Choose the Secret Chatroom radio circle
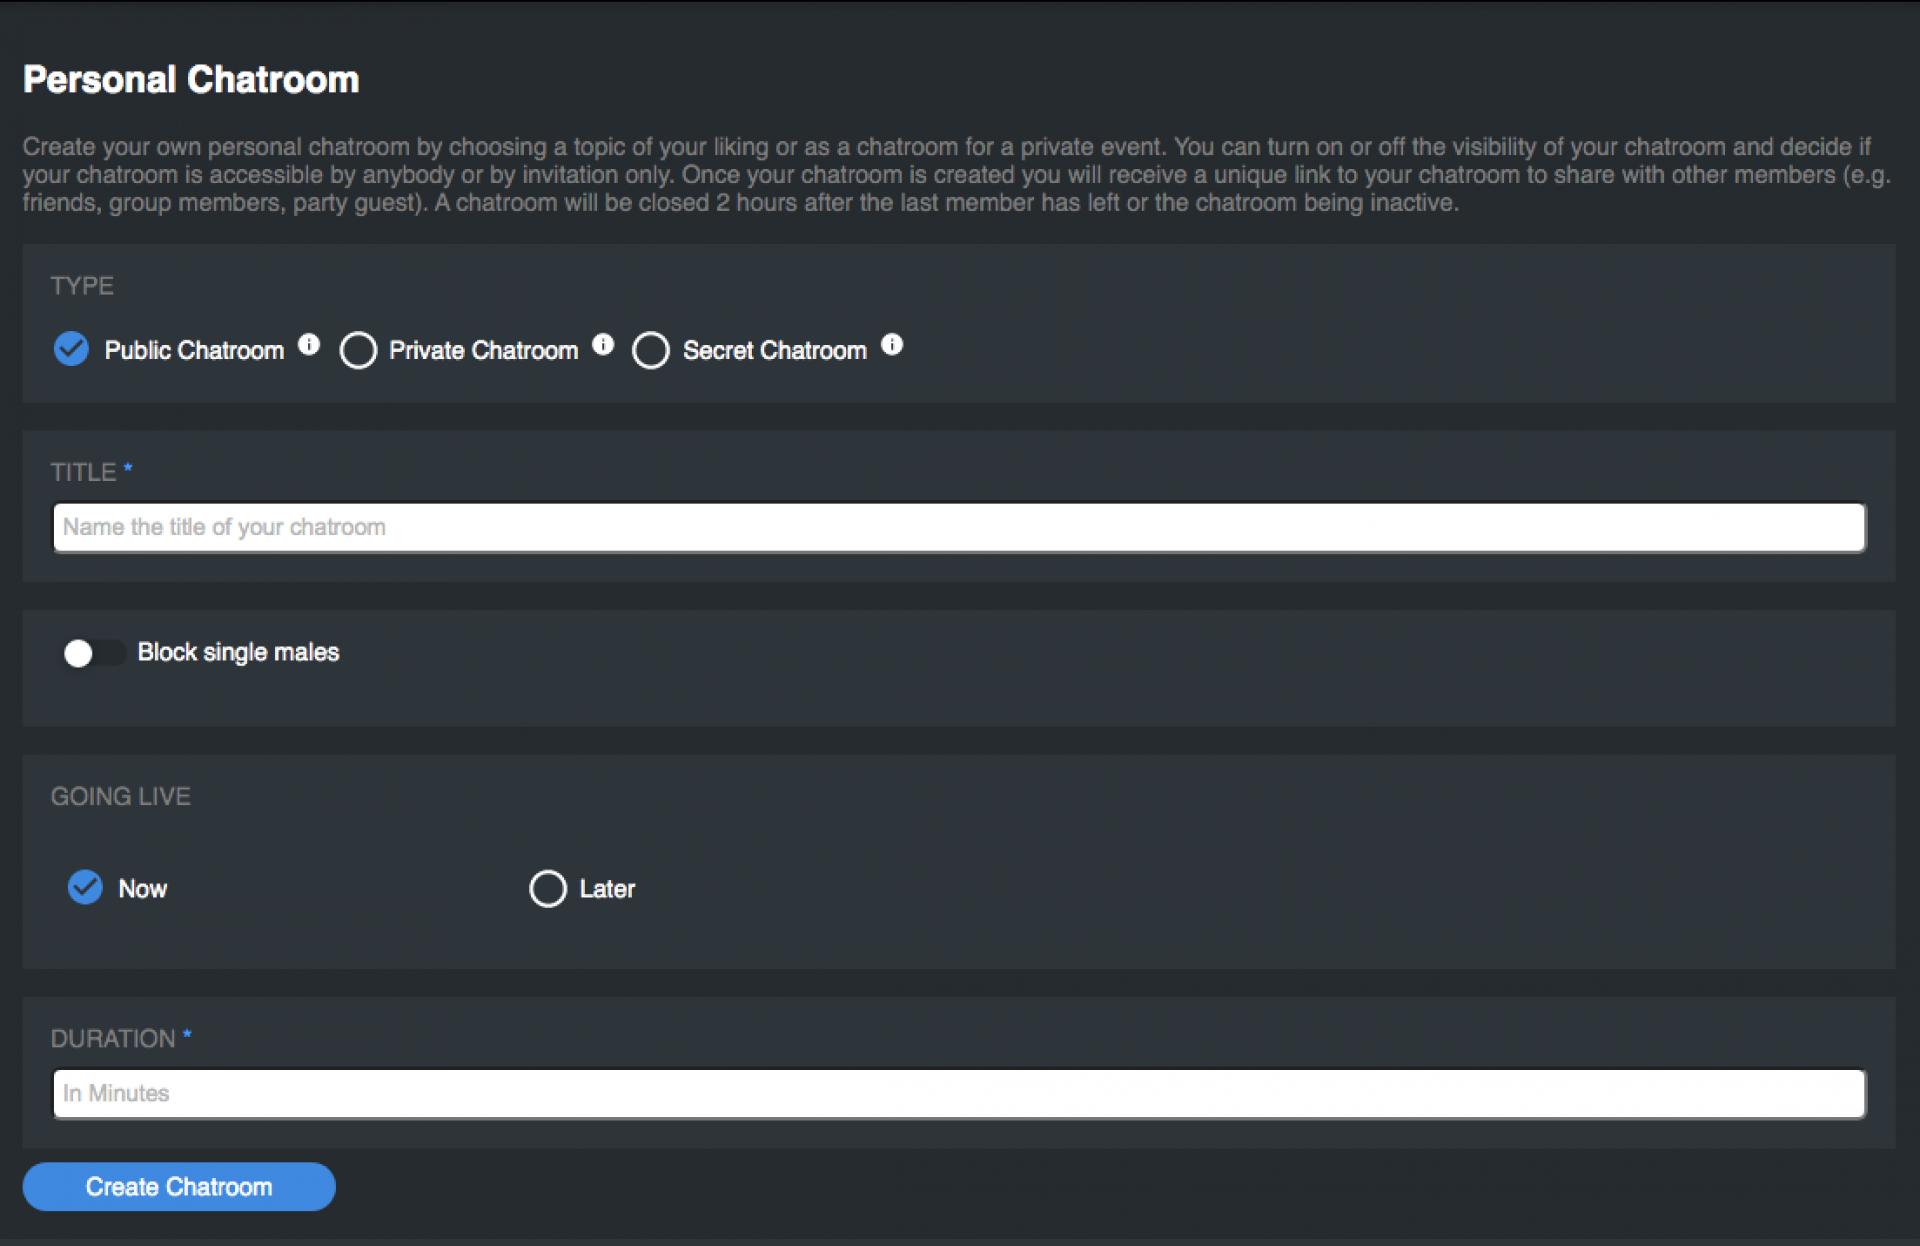Screen dimensions: 1920x1246 (650, 351)
